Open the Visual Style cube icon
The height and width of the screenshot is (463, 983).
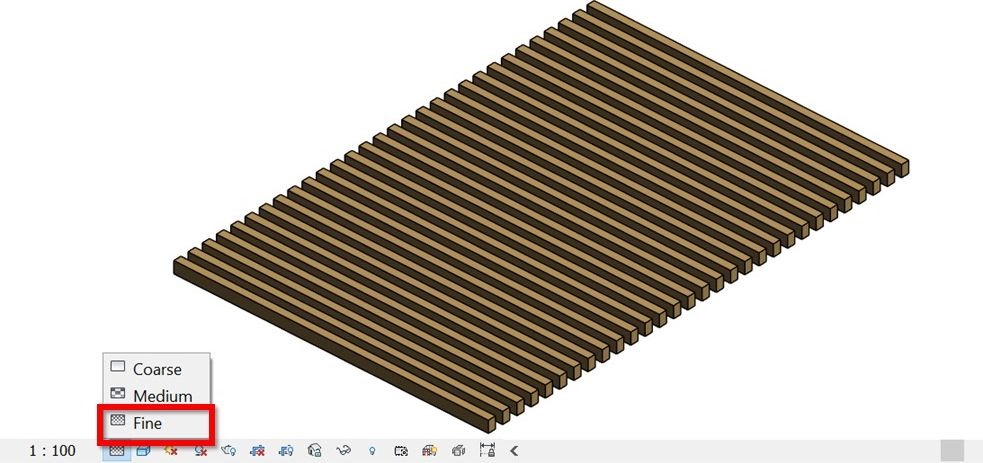[143, 450]
